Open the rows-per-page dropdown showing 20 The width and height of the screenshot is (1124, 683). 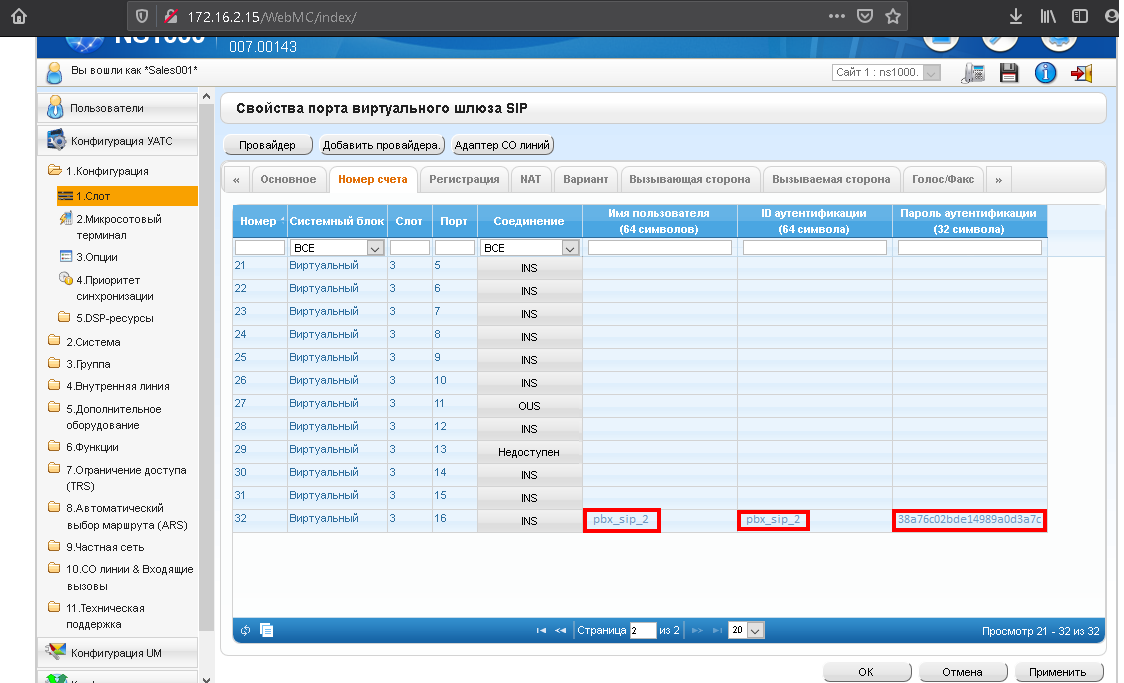[755, 630]
